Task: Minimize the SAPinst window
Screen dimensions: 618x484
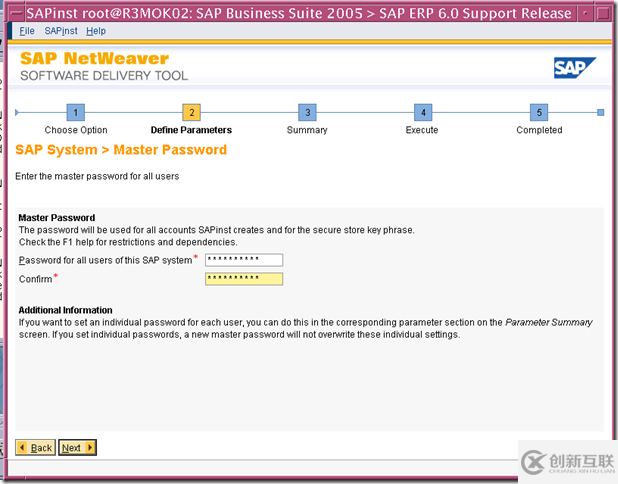Action: pos(586,13)
